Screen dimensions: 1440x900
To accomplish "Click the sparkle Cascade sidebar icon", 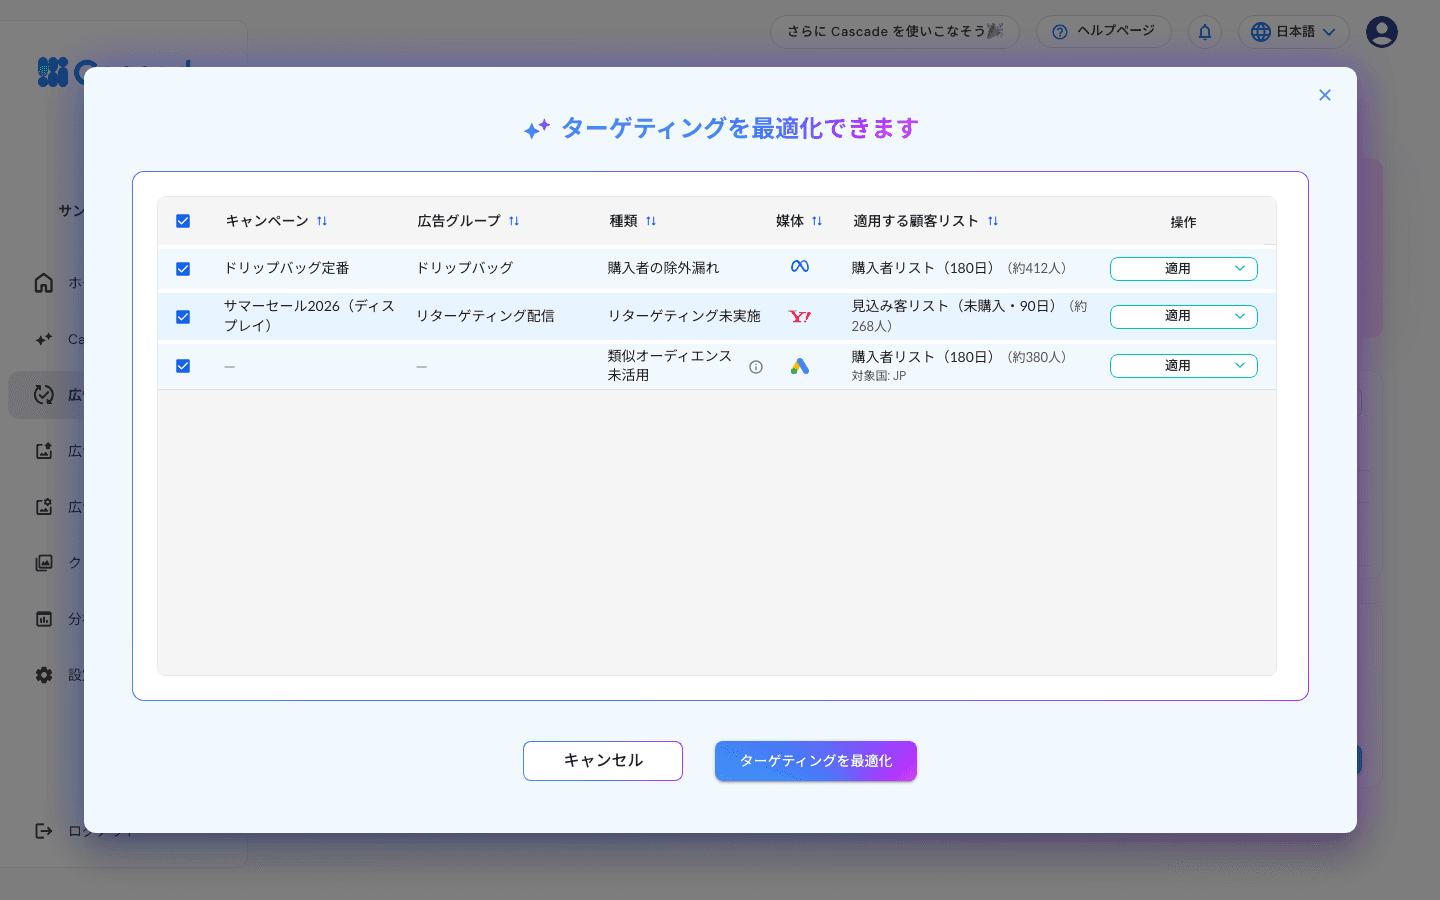I will point(44,339).
